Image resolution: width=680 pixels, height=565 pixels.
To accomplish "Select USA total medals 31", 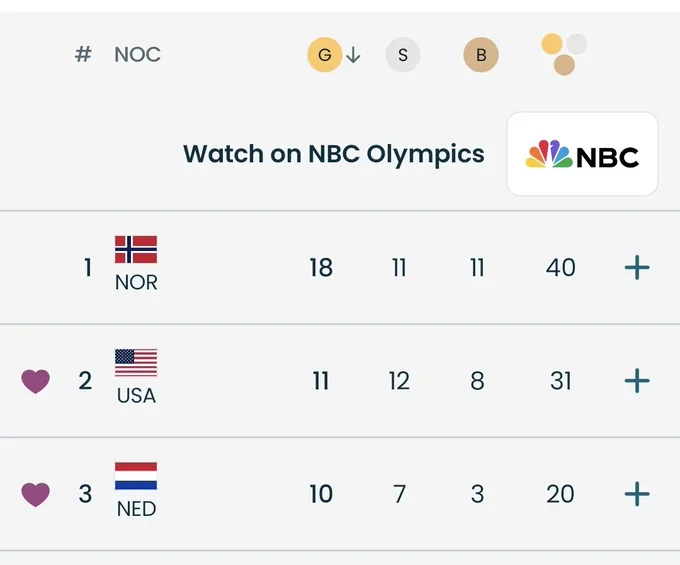I will 560,381.
